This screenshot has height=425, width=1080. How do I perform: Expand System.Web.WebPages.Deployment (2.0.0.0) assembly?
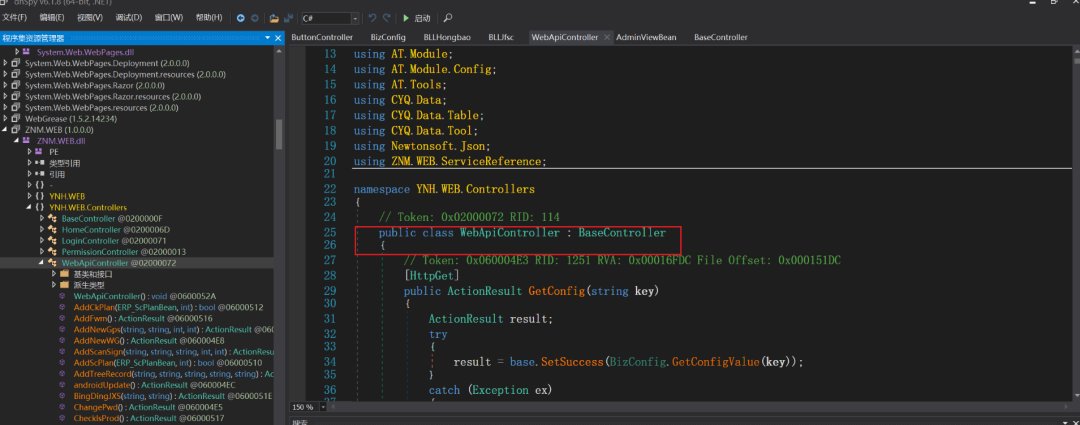6,63
